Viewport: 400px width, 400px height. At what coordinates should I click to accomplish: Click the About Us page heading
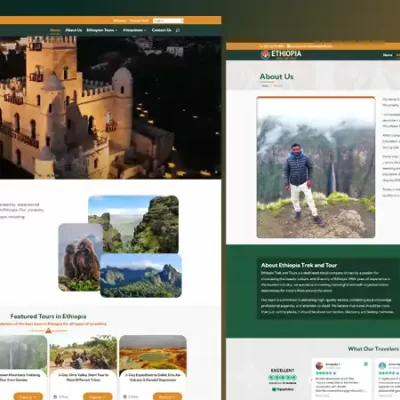tap(276, 77)
